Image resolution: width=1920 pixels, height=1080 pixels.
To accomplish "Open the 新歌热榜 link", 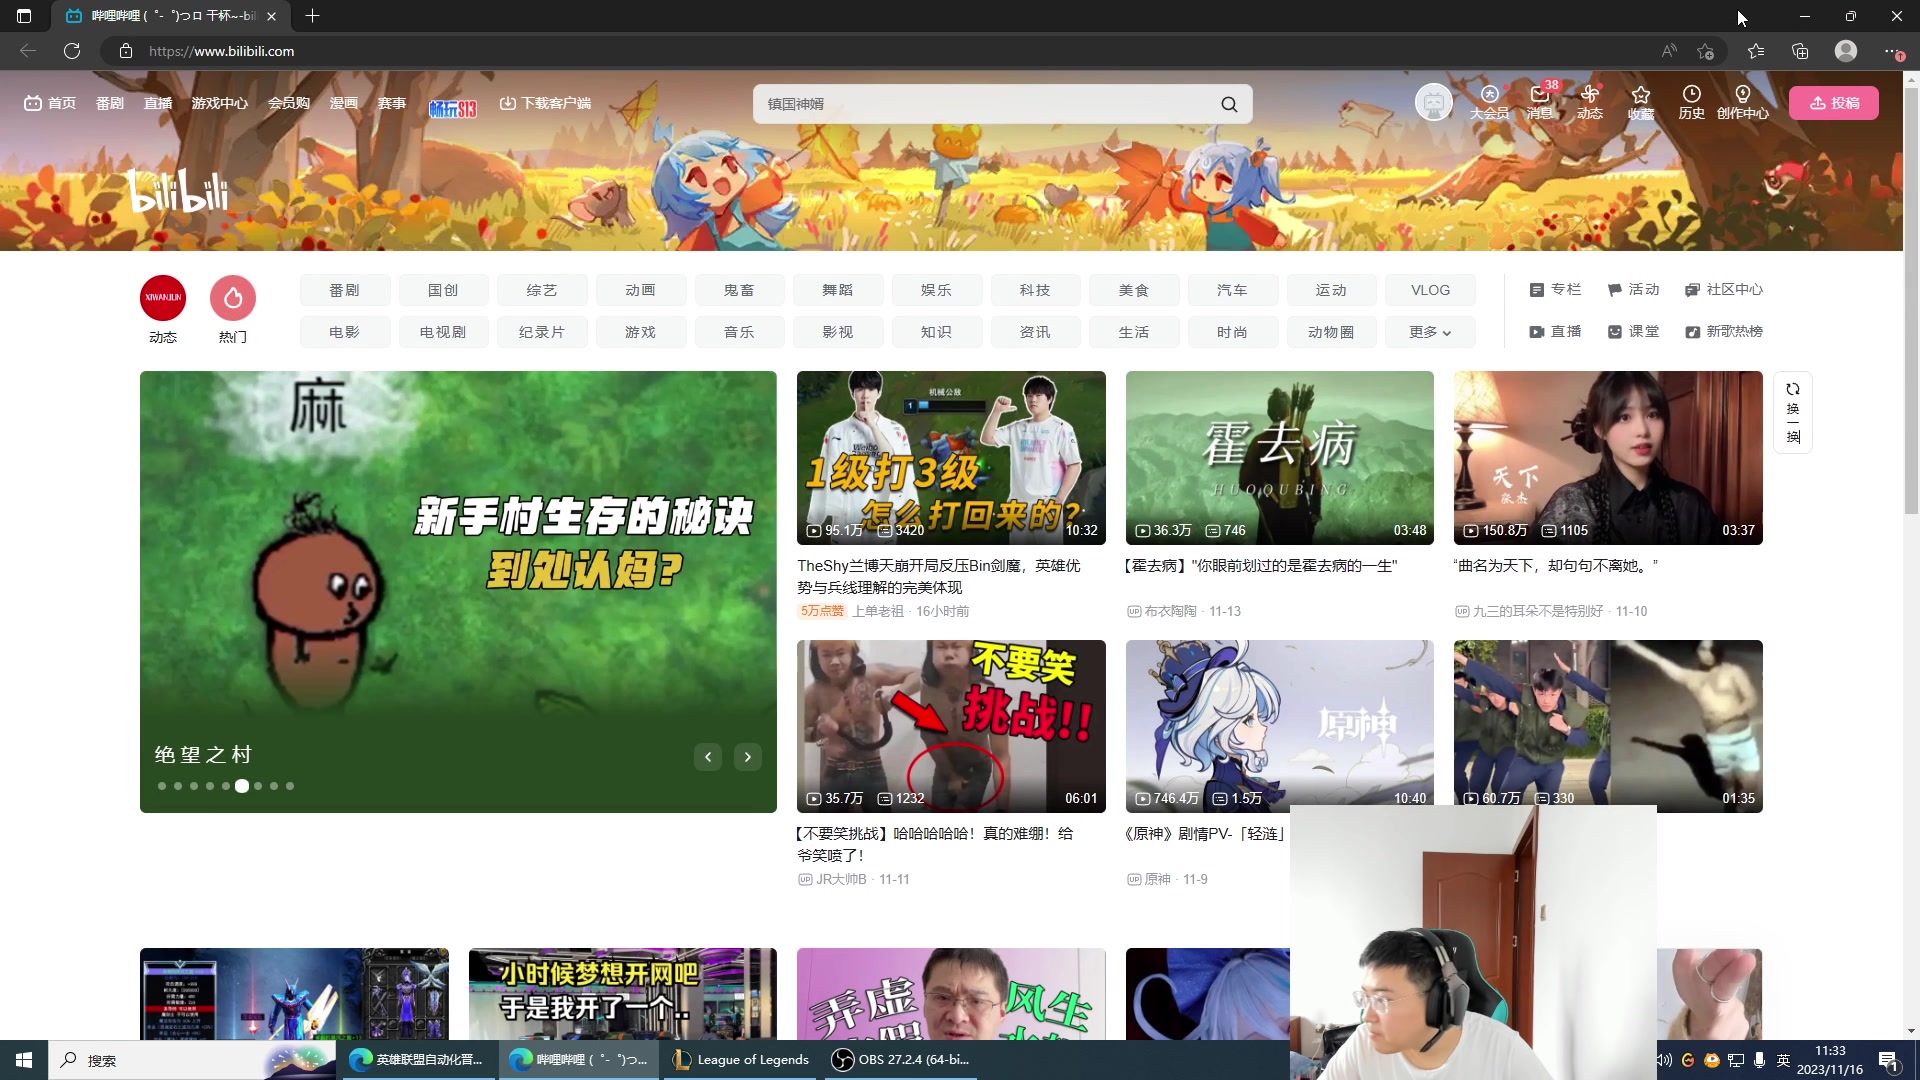I will (1724, 332).
